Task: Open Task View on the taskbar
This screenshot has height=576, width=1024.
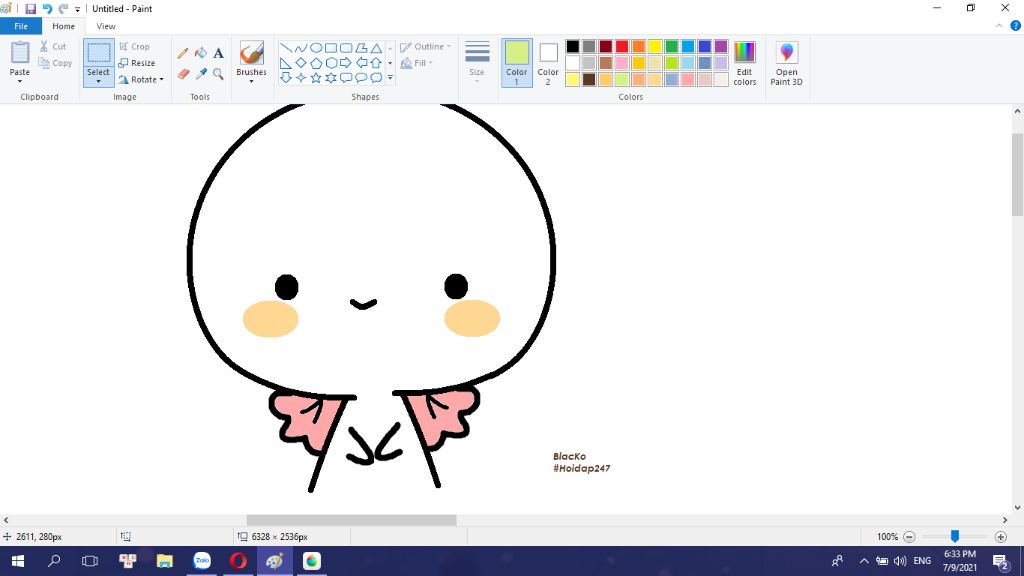Action: (90, 561)
